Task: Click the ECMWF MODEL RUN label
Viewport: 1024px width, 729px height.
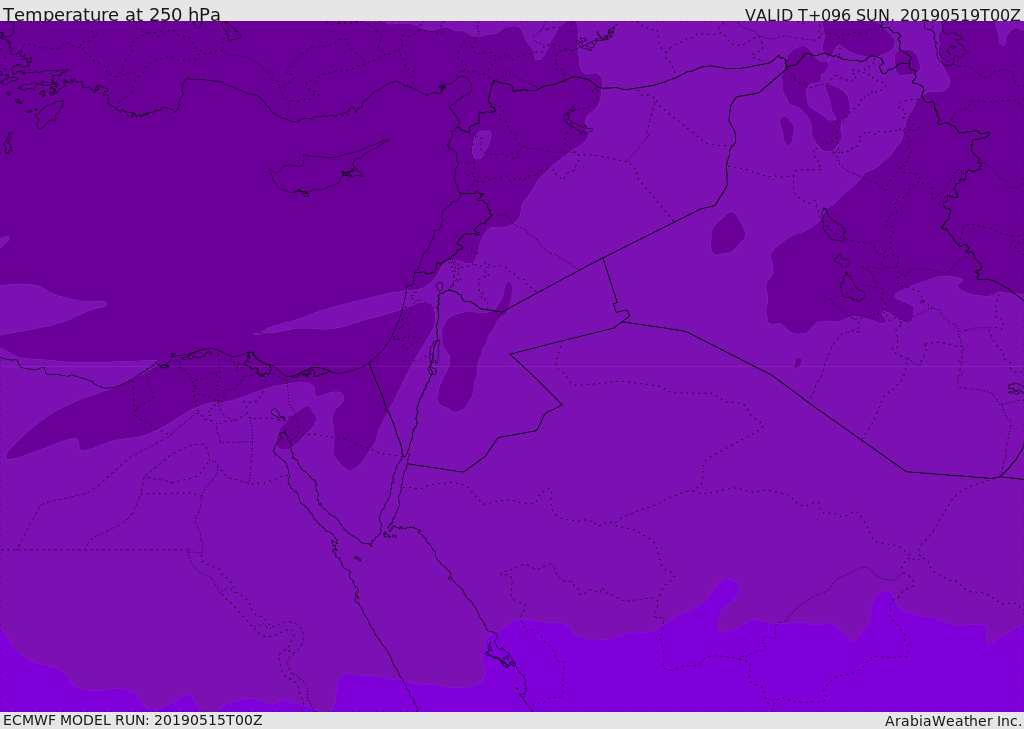Action: pos(132,720)
